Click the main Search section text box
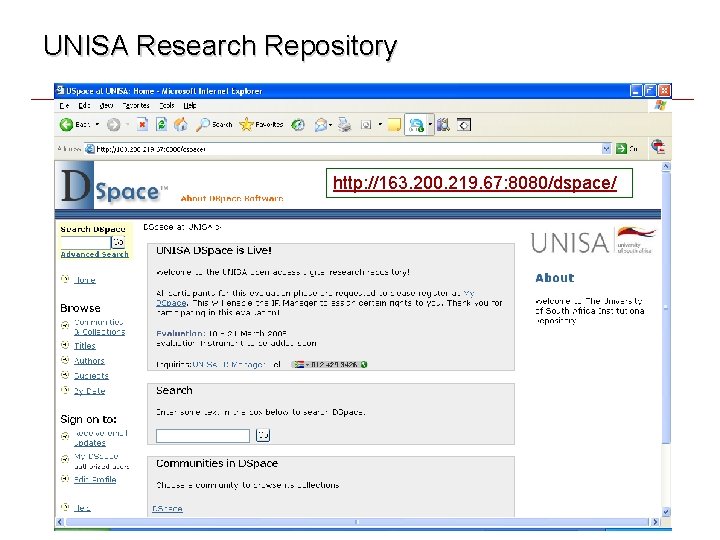The image size is (720, 540). click(203, 435)
